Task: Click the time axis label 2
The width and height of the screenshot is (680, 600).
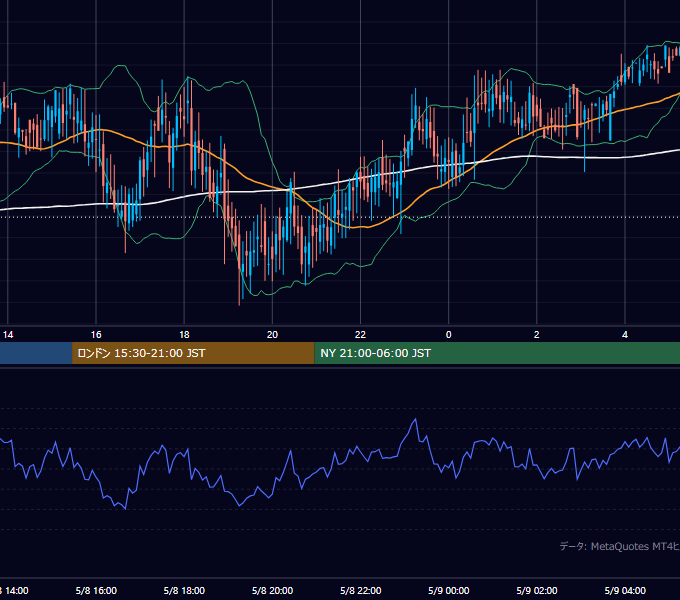Action: tap(536, 335)
